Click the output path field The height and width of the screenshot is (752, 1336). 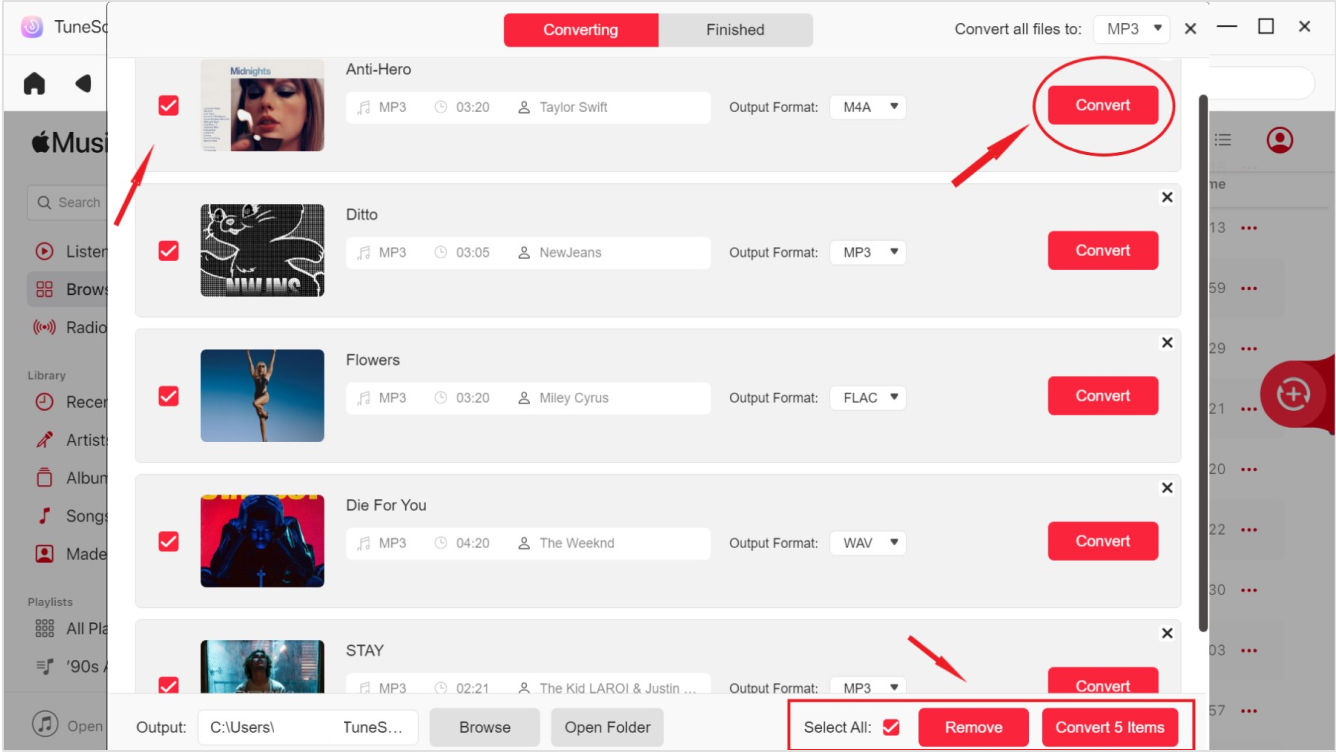point(308,727)
